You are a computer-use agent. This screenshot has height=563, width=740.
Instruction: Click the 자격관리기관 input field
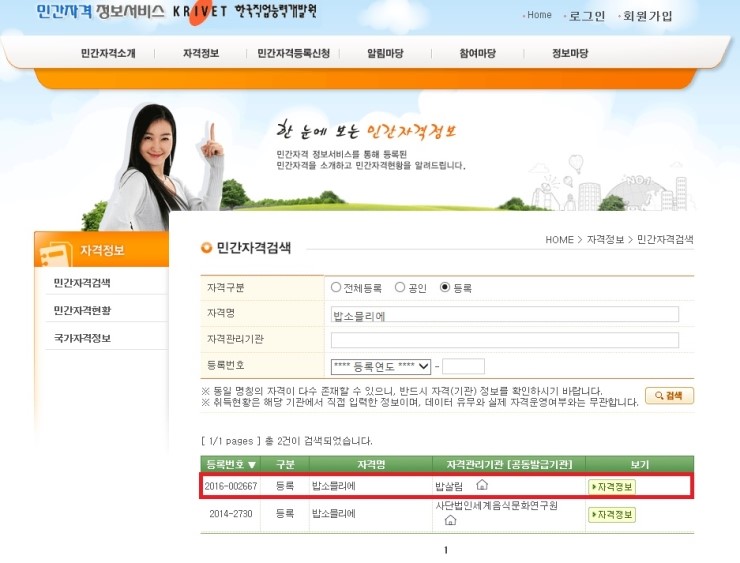coord(505,340)
